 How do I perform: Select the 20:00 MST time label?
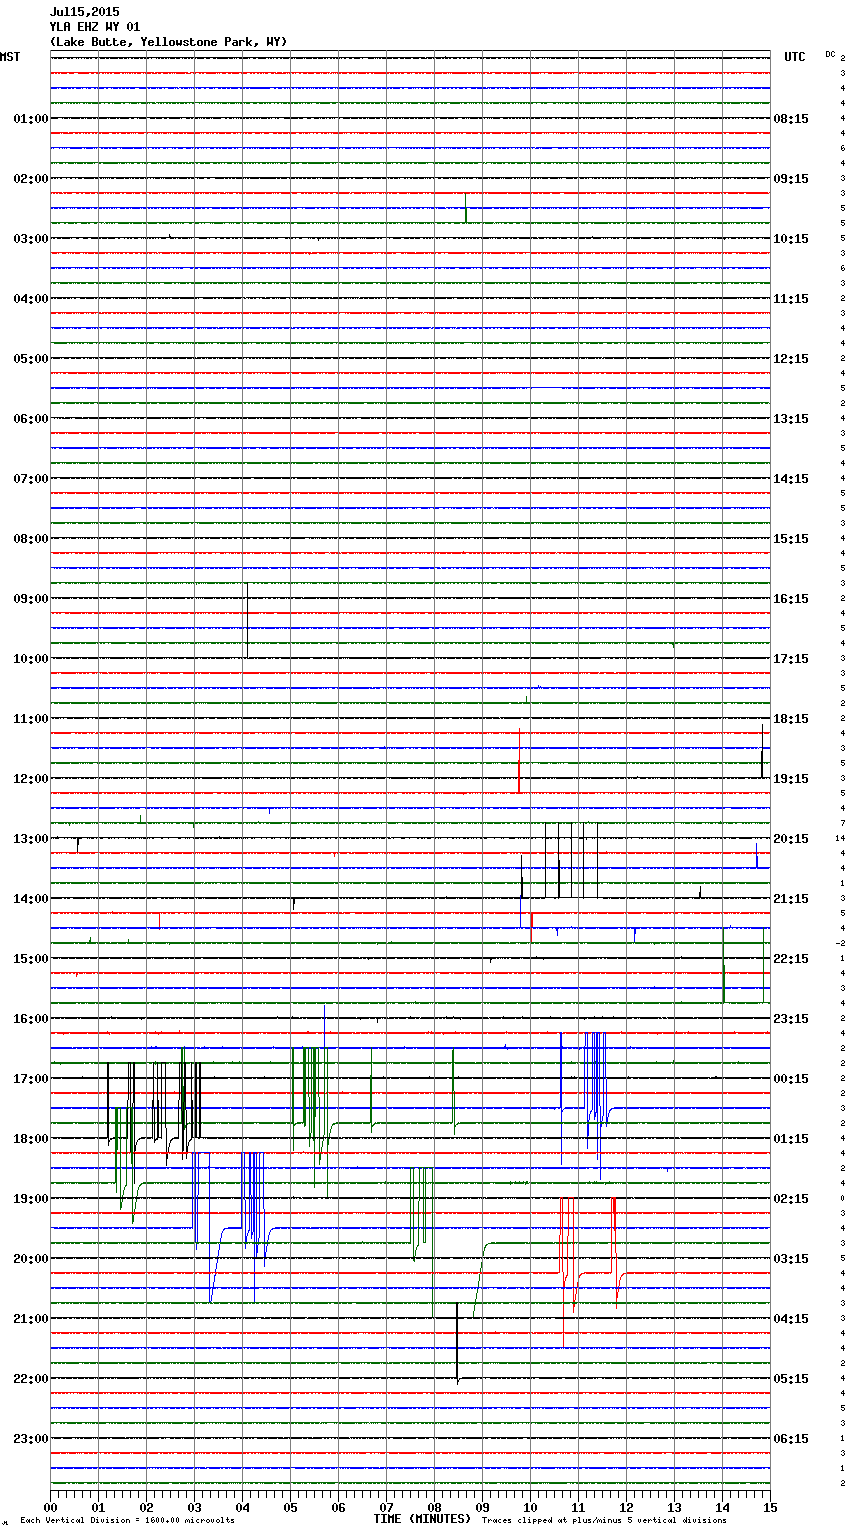31,1259
